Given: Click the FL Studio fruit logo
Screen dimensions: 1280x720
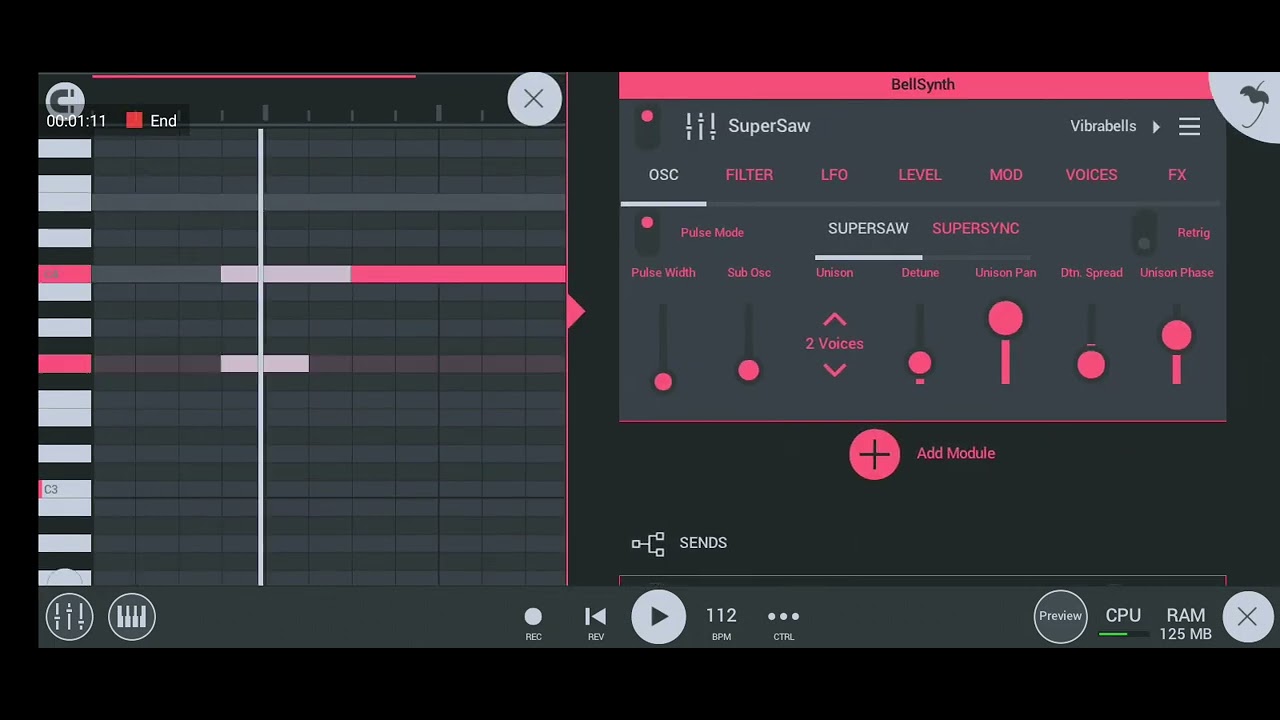Looking at the screenshot, I should tap(1252, 103).
